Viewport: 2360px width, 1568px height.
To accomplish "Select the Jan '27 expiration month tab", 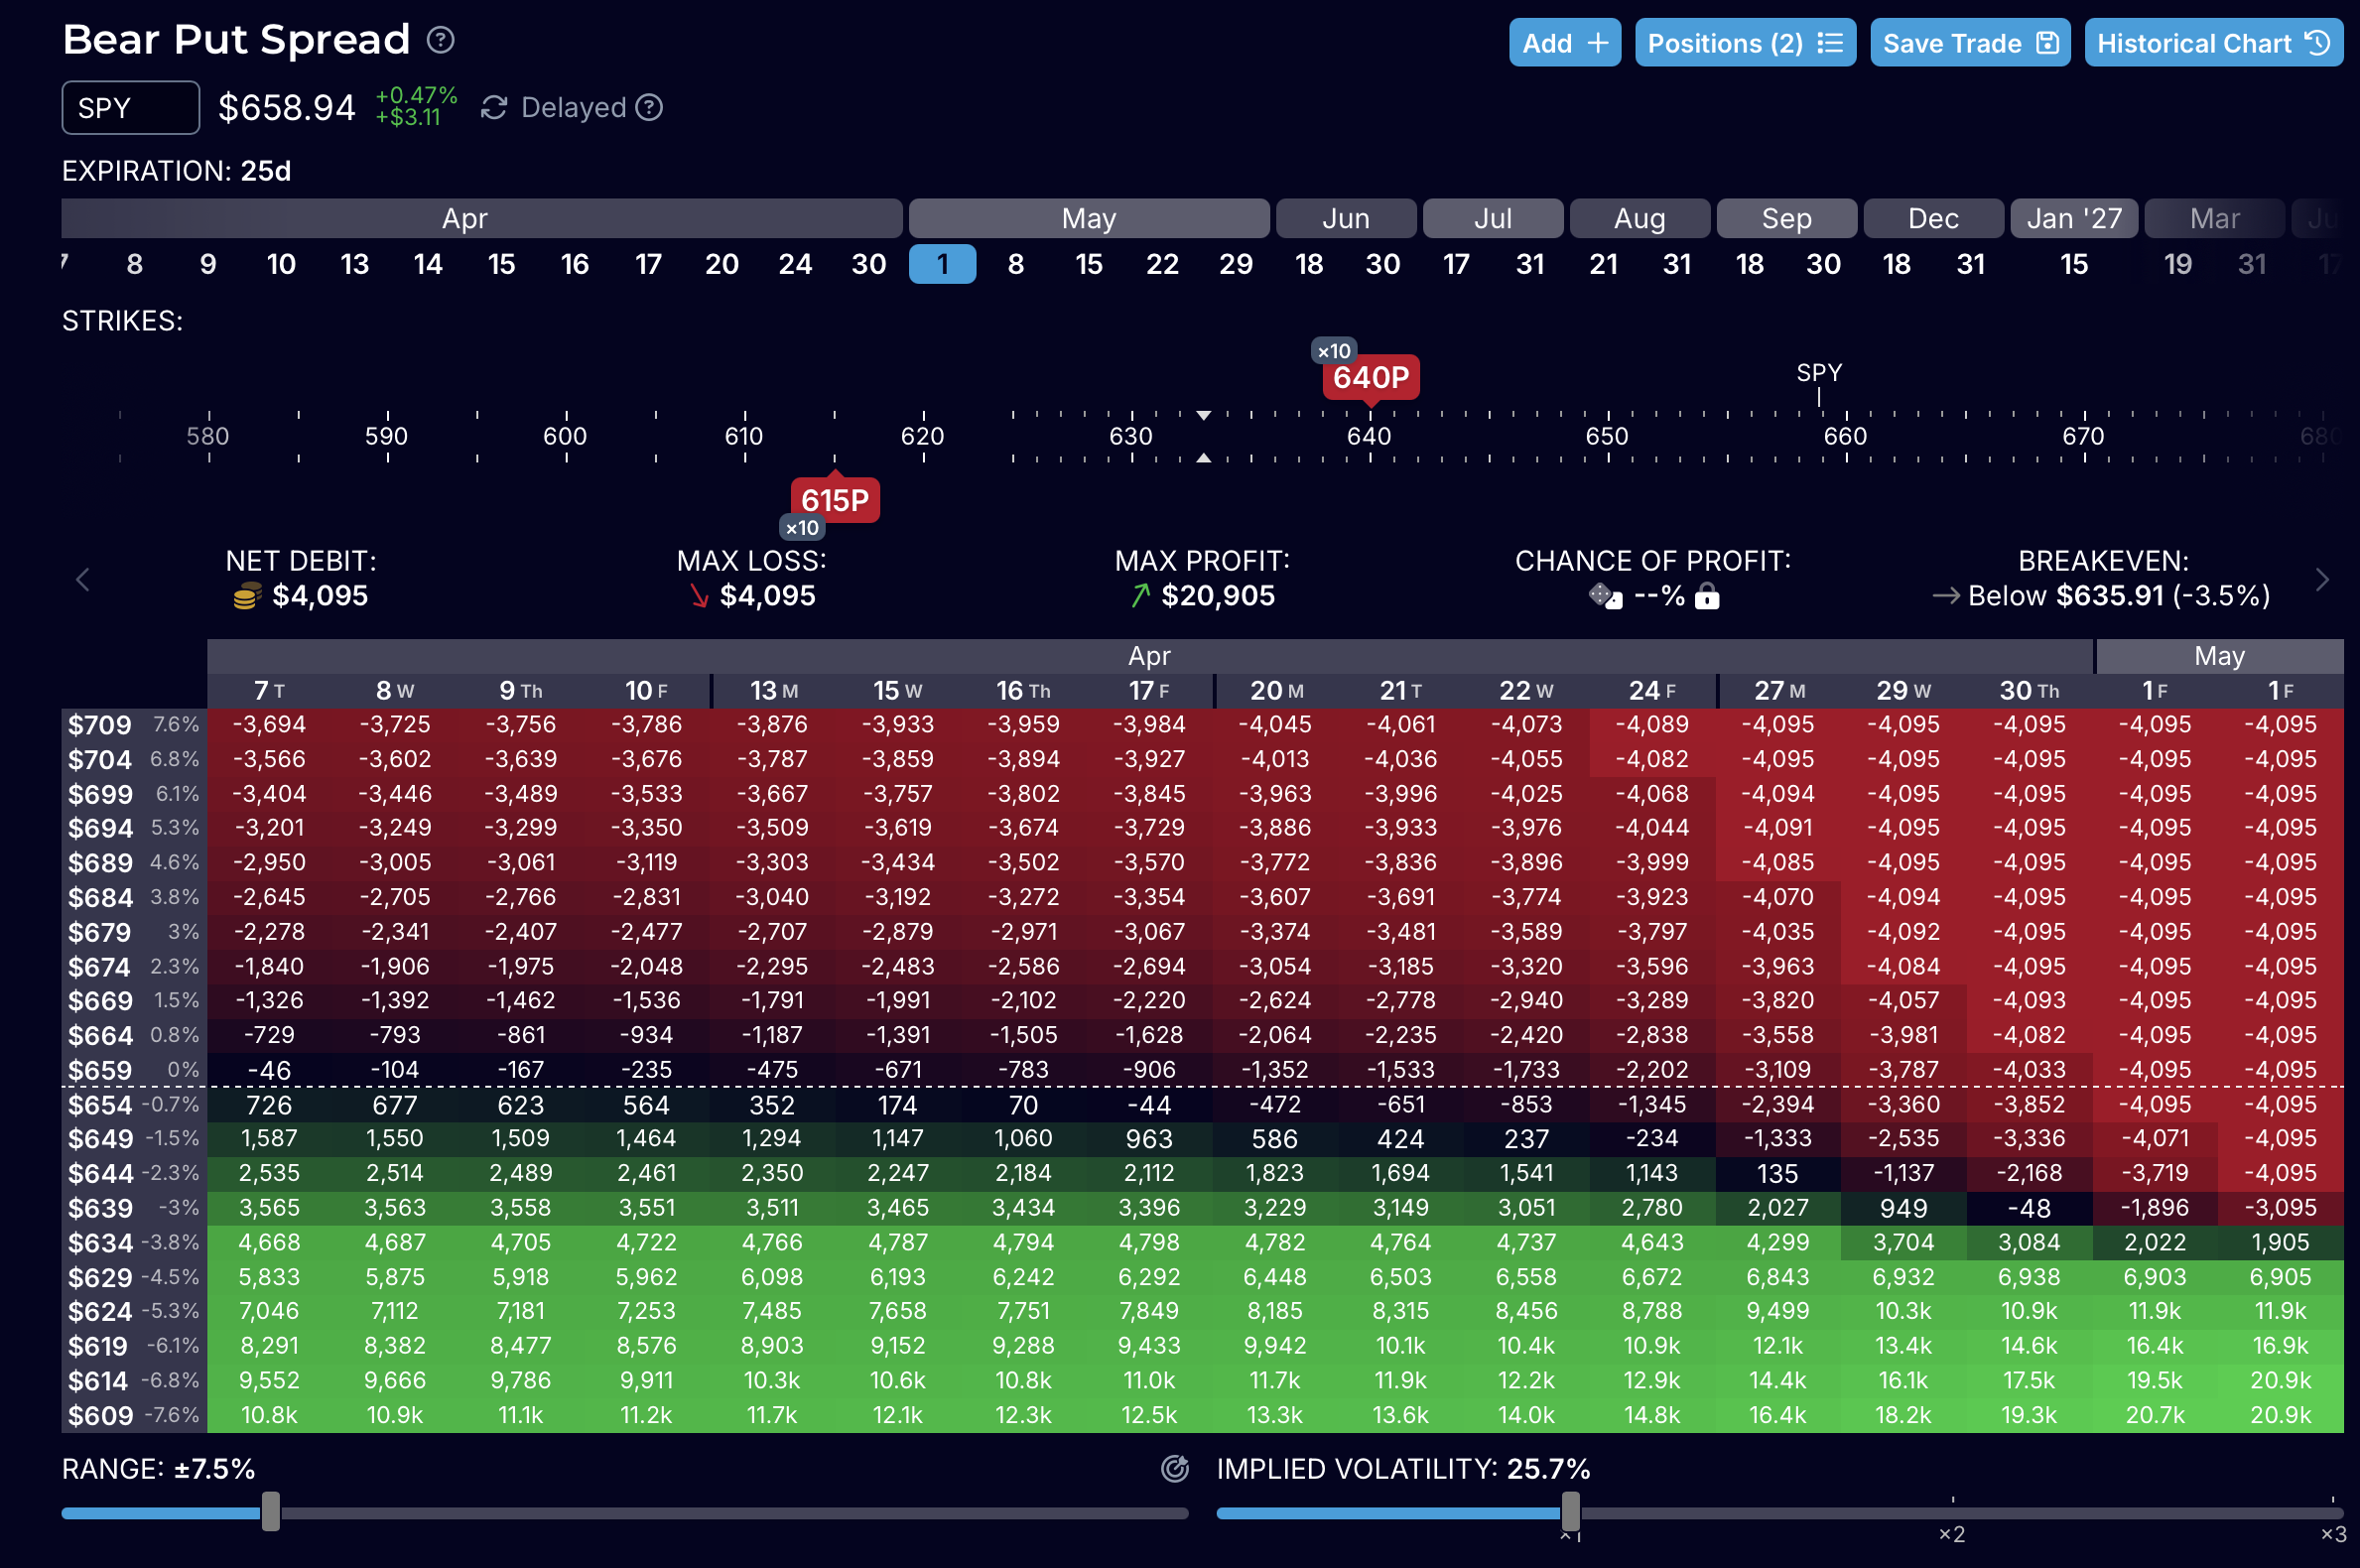I will click(x=2073, y=218).
